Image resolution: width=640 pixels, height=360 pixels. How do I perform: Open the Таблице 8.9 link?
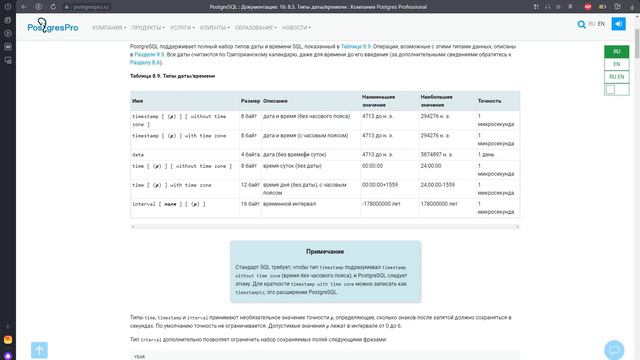356,47
